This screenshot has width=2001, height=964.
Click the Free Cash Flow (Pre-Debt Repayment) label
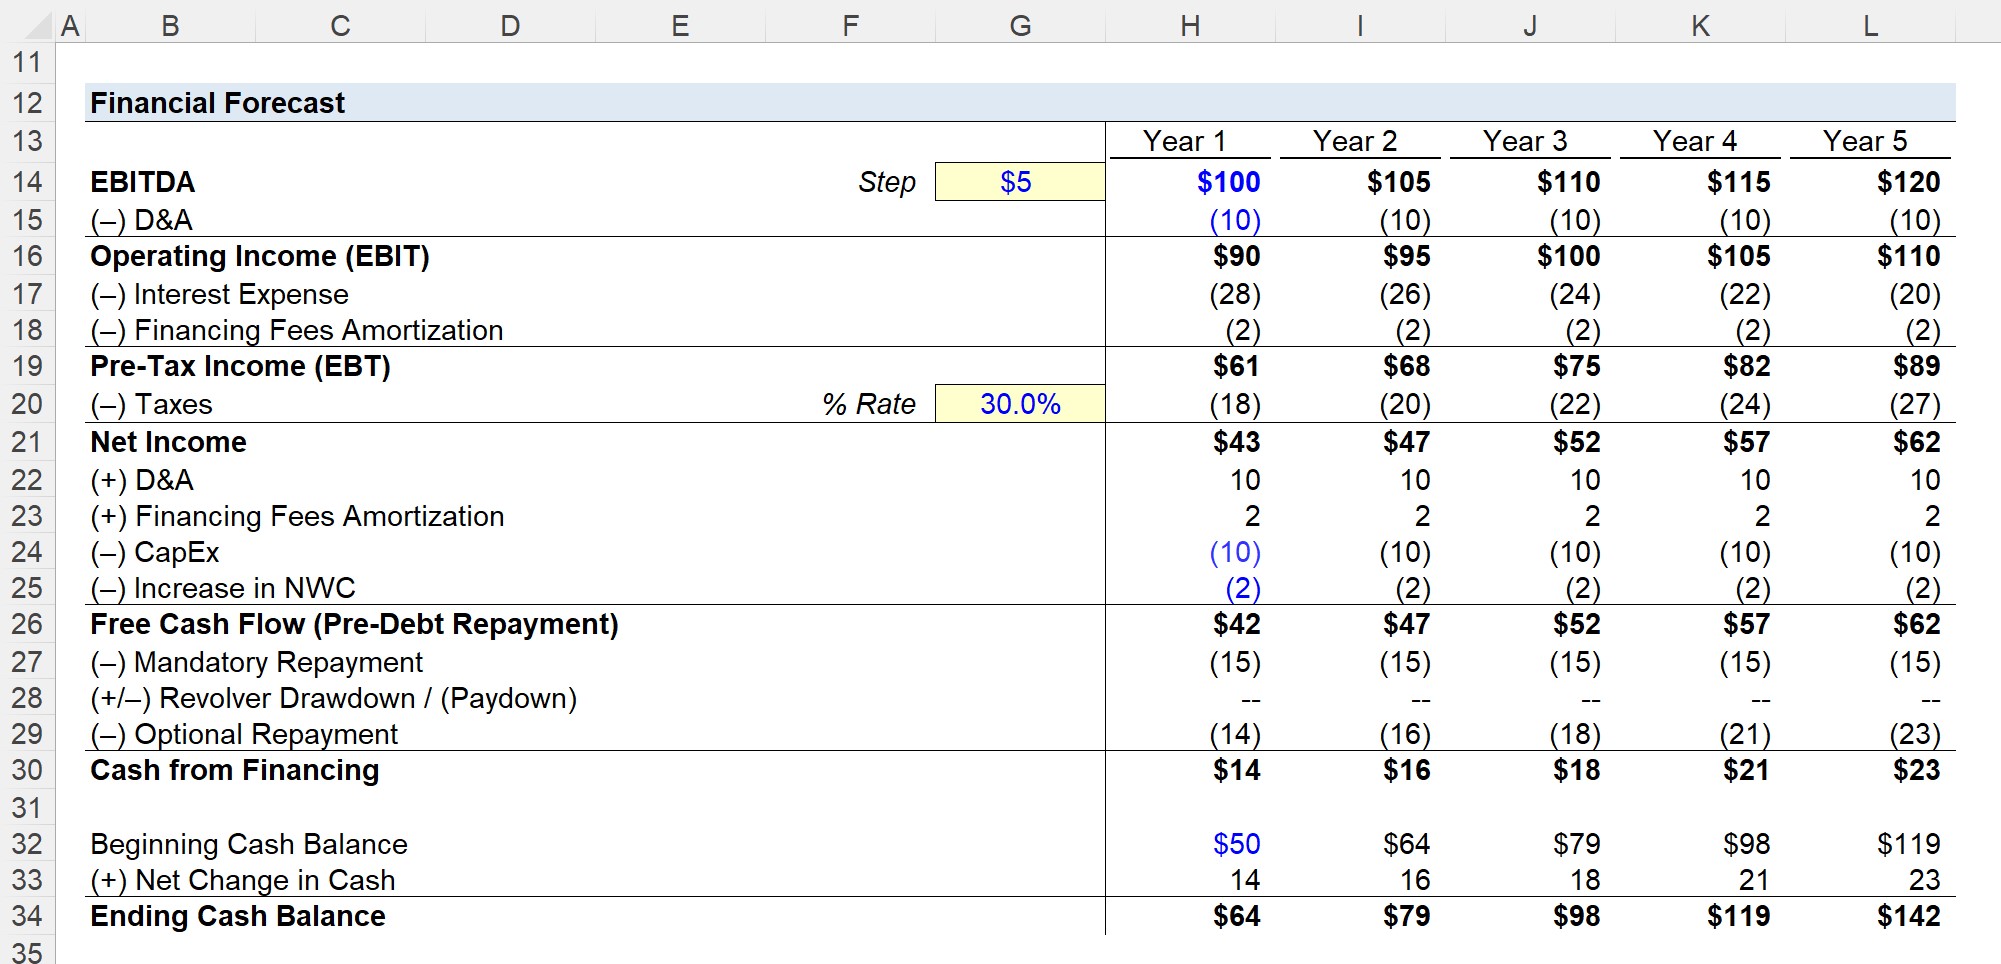coord(354,625)
